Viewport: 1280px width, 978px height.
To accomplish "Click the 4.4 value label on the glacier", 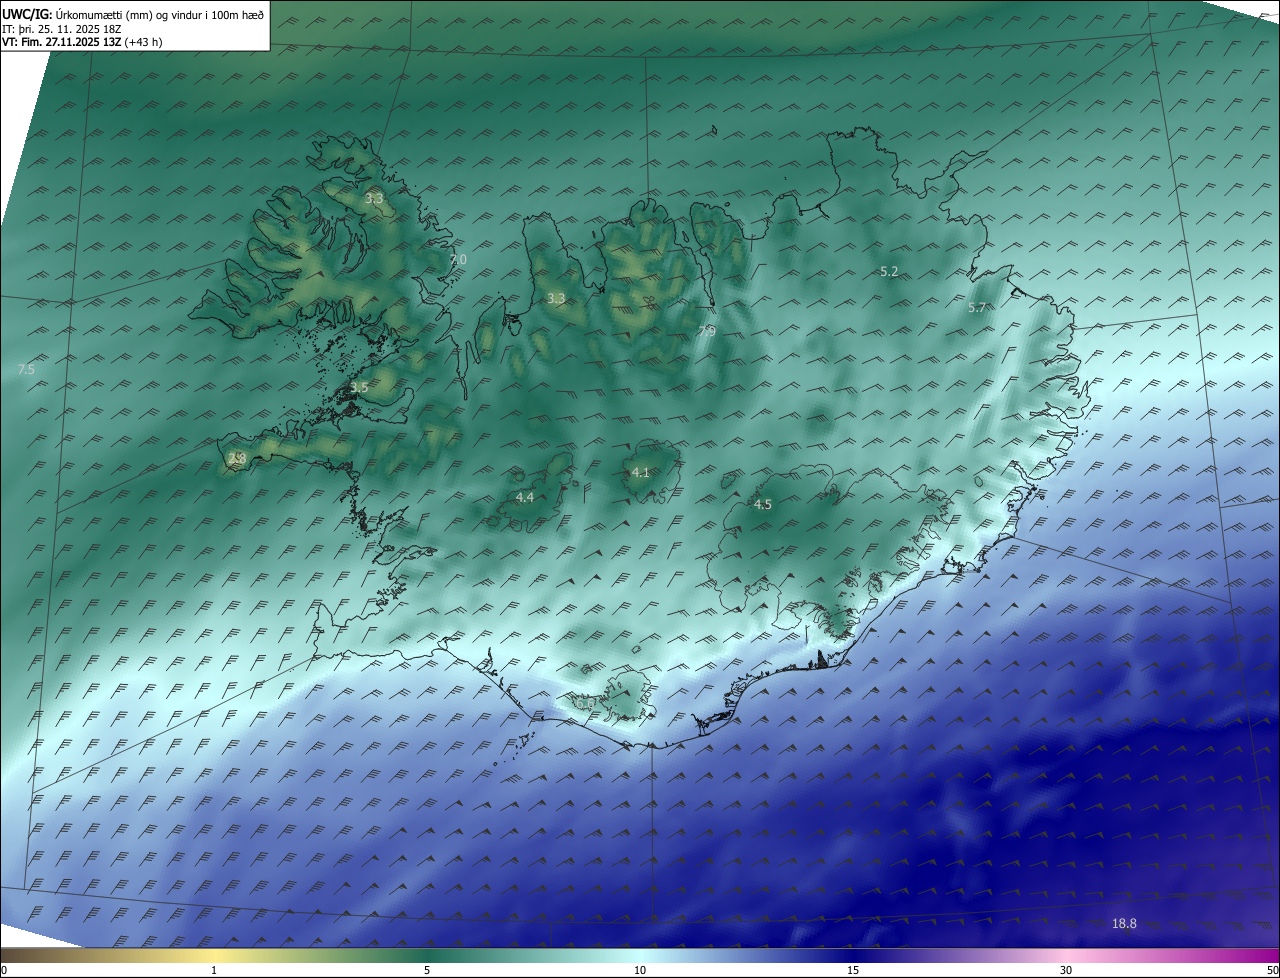I will 524,497.
